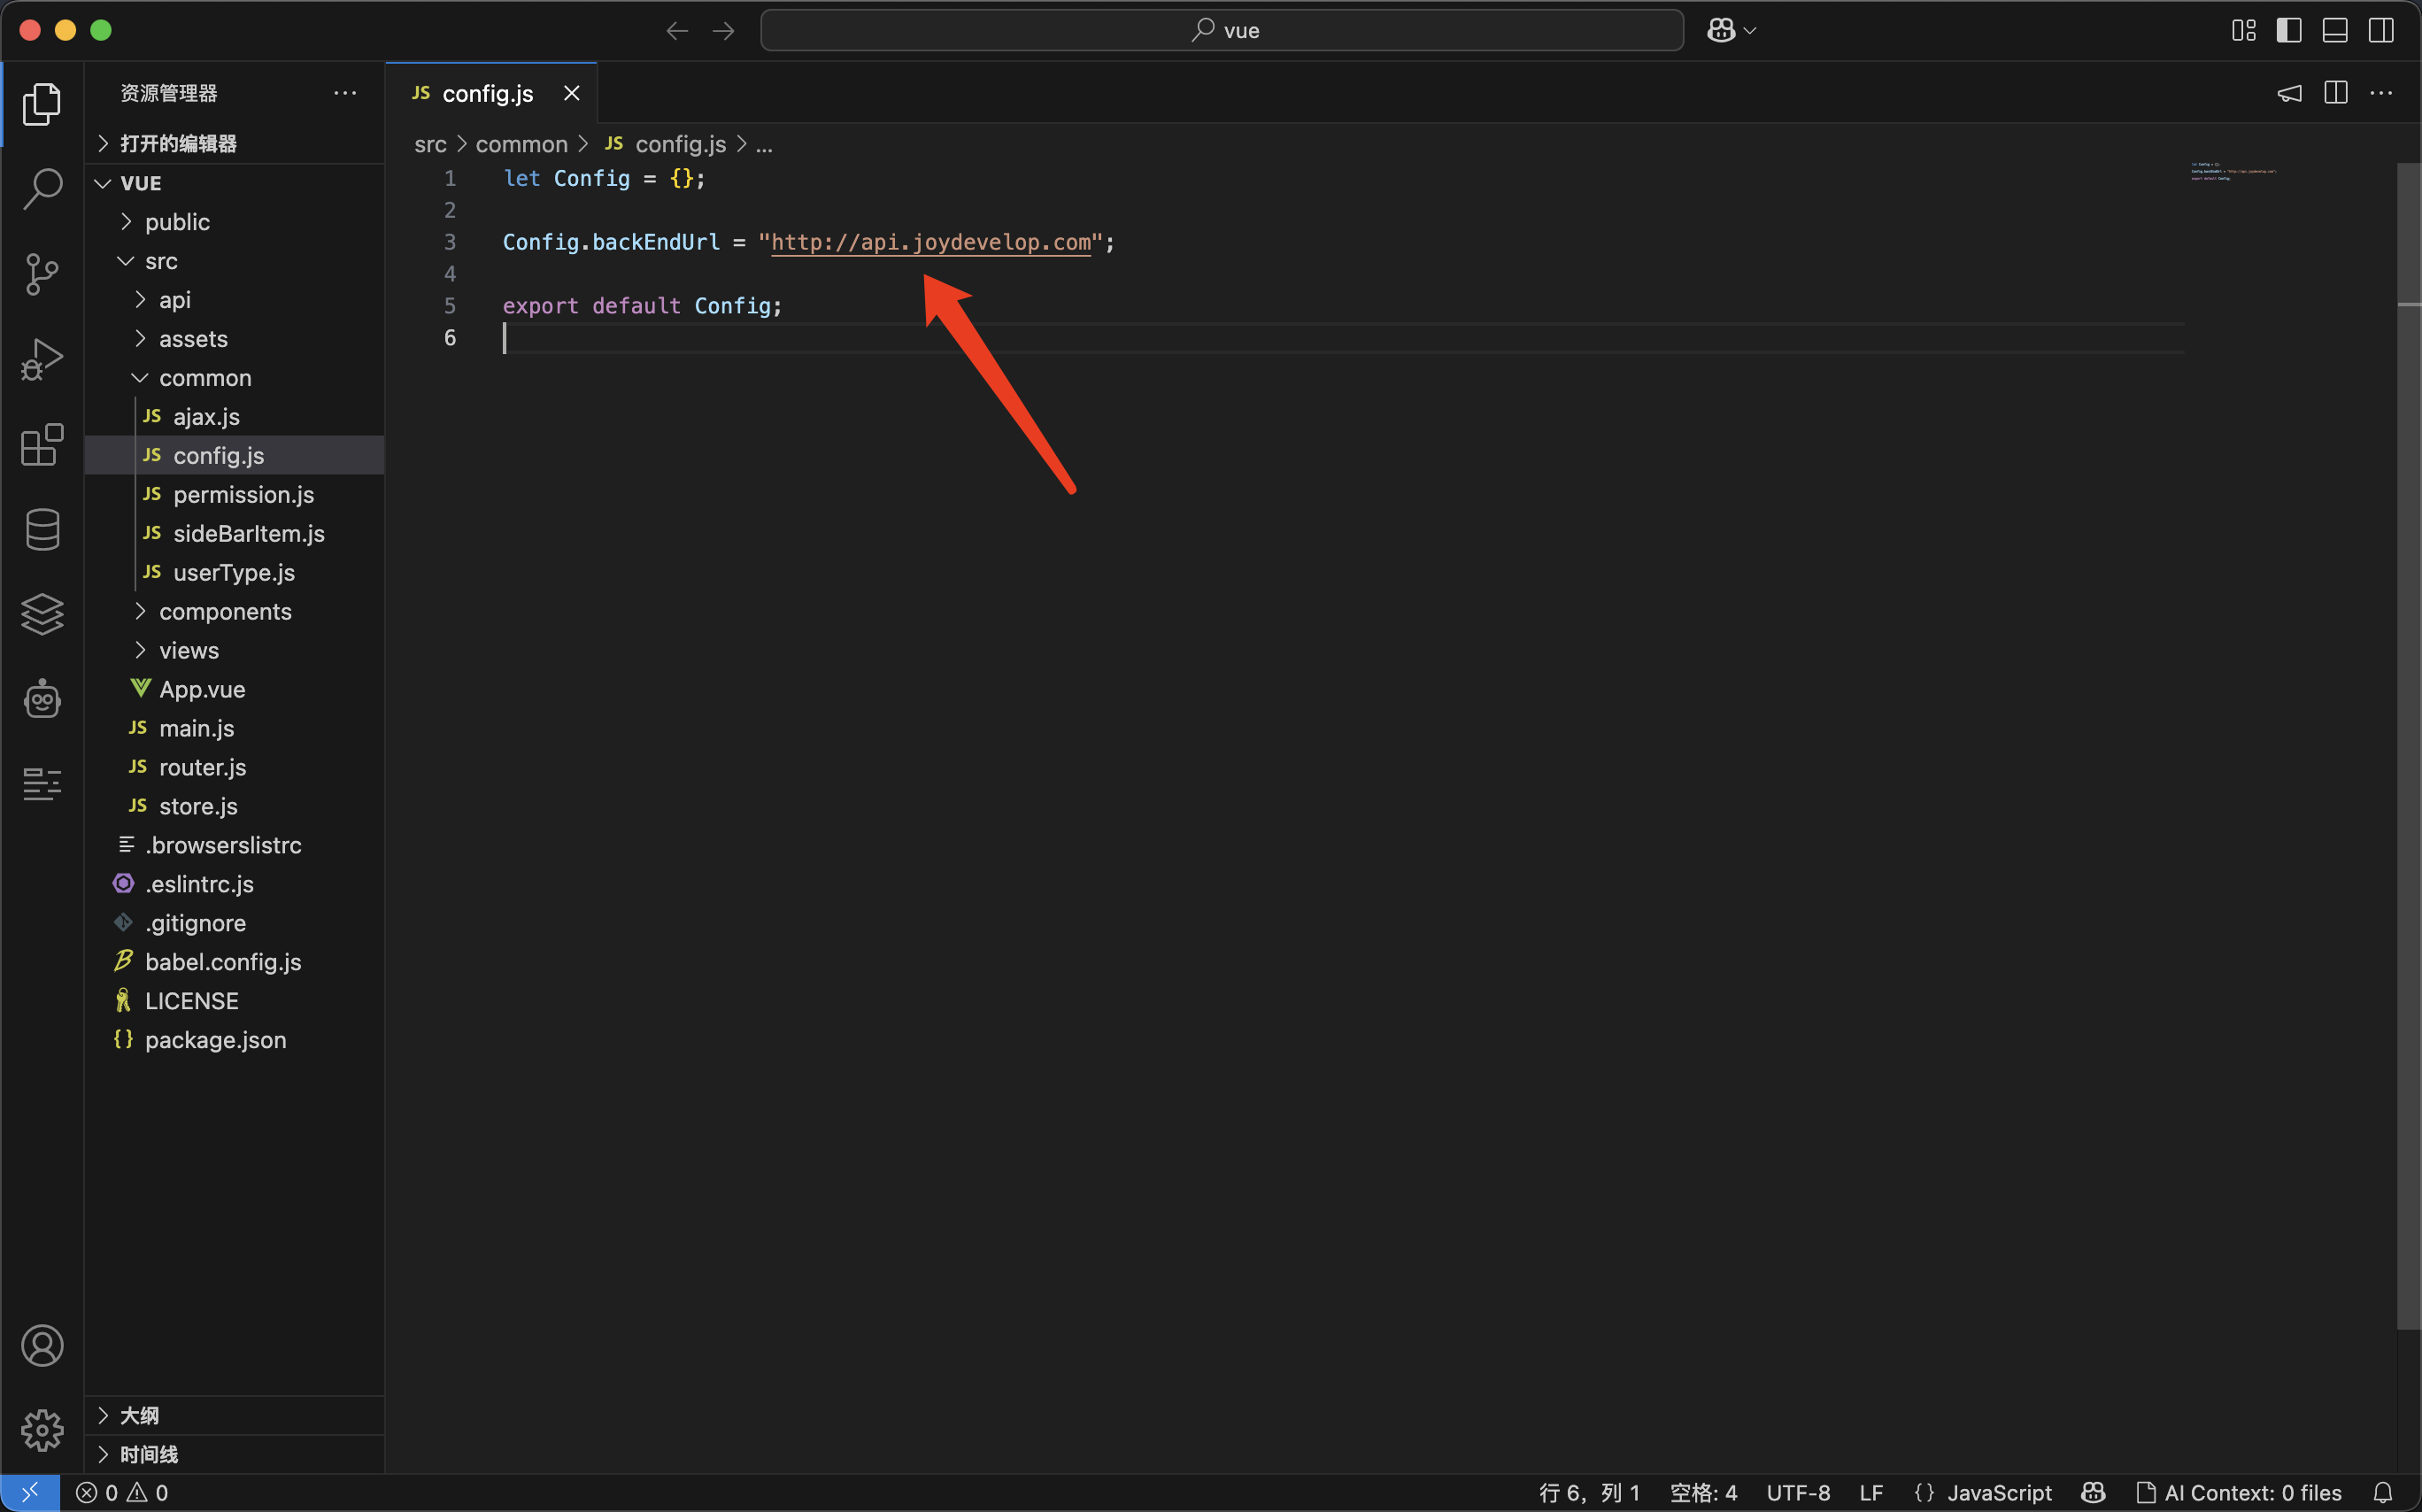The image size is (2422, 1512).
Task: Open editor more actions ellipsis
Action: (x=2381, y=93)
